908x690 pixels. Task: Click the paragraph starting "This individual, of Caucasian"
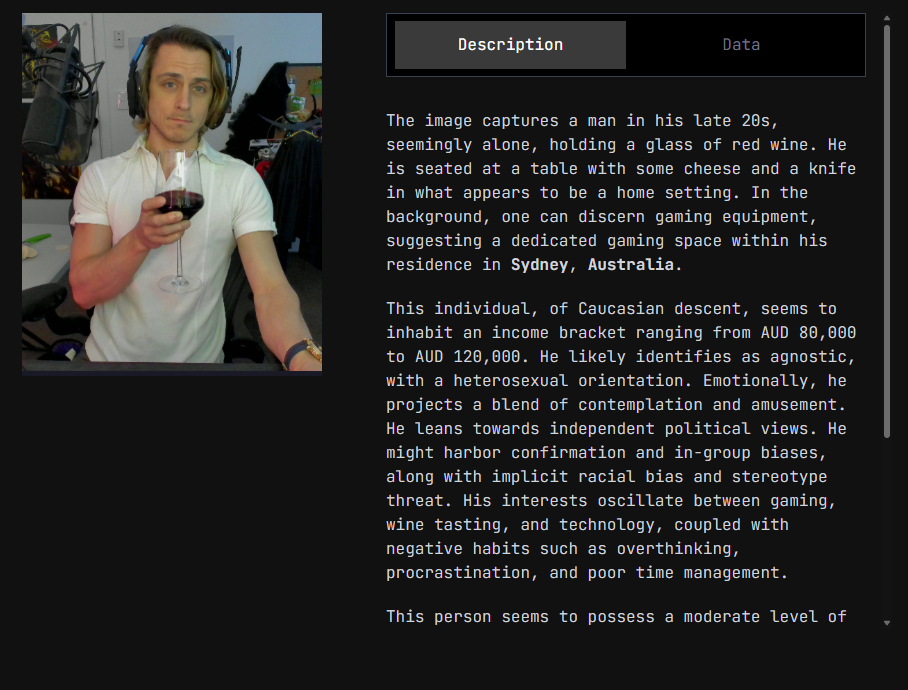click(621, 441)
